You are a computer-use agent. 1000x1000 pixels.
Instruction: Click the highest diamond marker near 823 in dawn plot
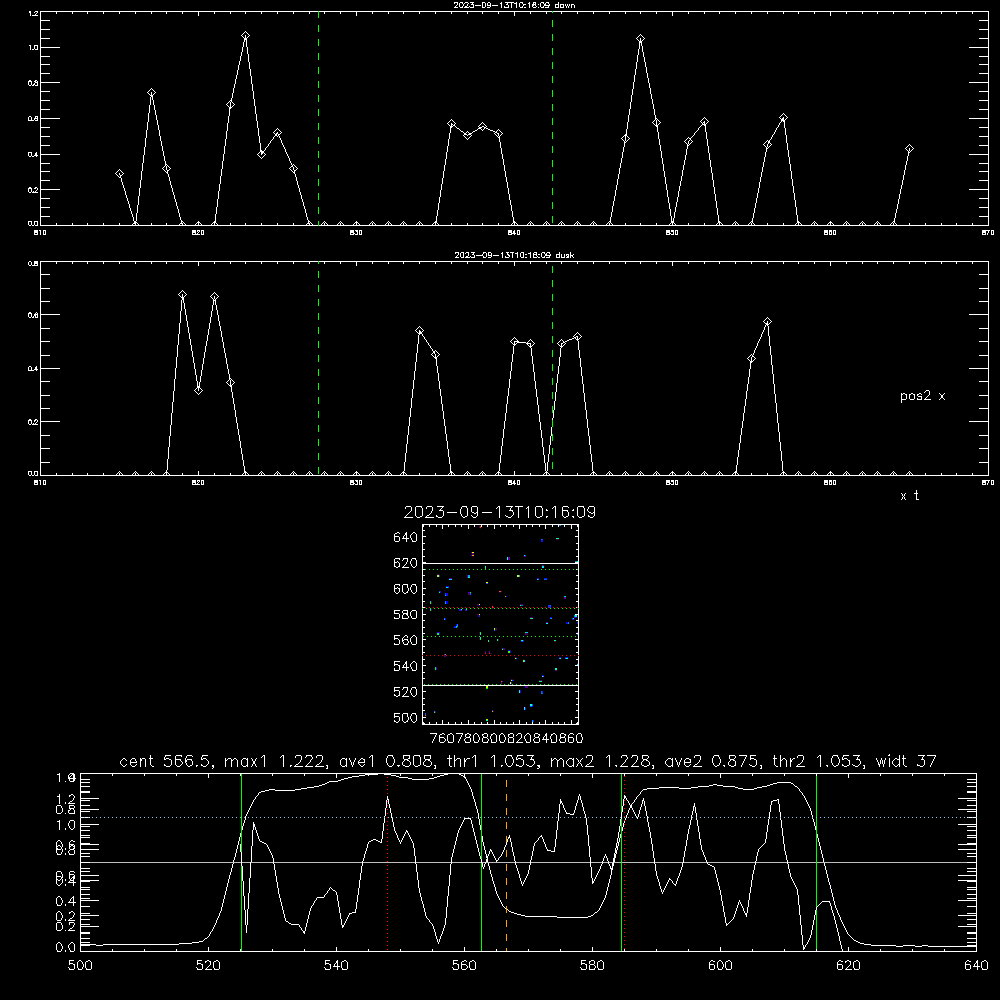point(246,36)
